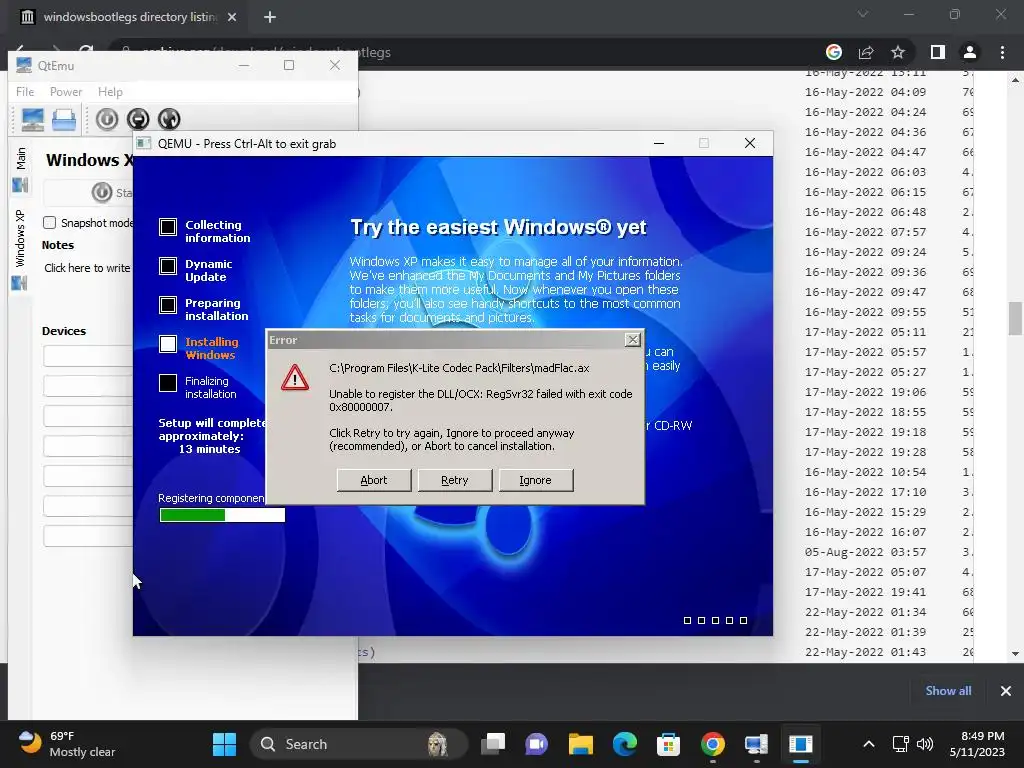Open the Power menu in QtEmu

(x=66, y=92)
